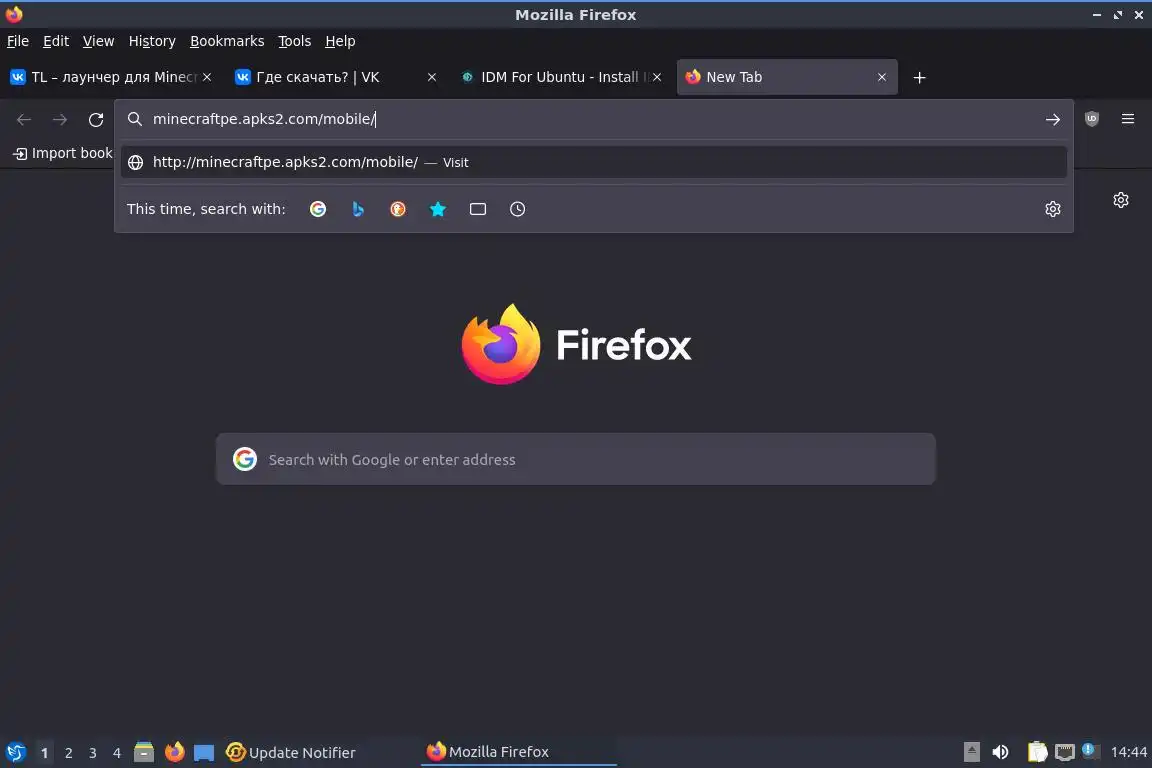Go back one page
Screen dimensions: 1152x768
click(24, 120)
